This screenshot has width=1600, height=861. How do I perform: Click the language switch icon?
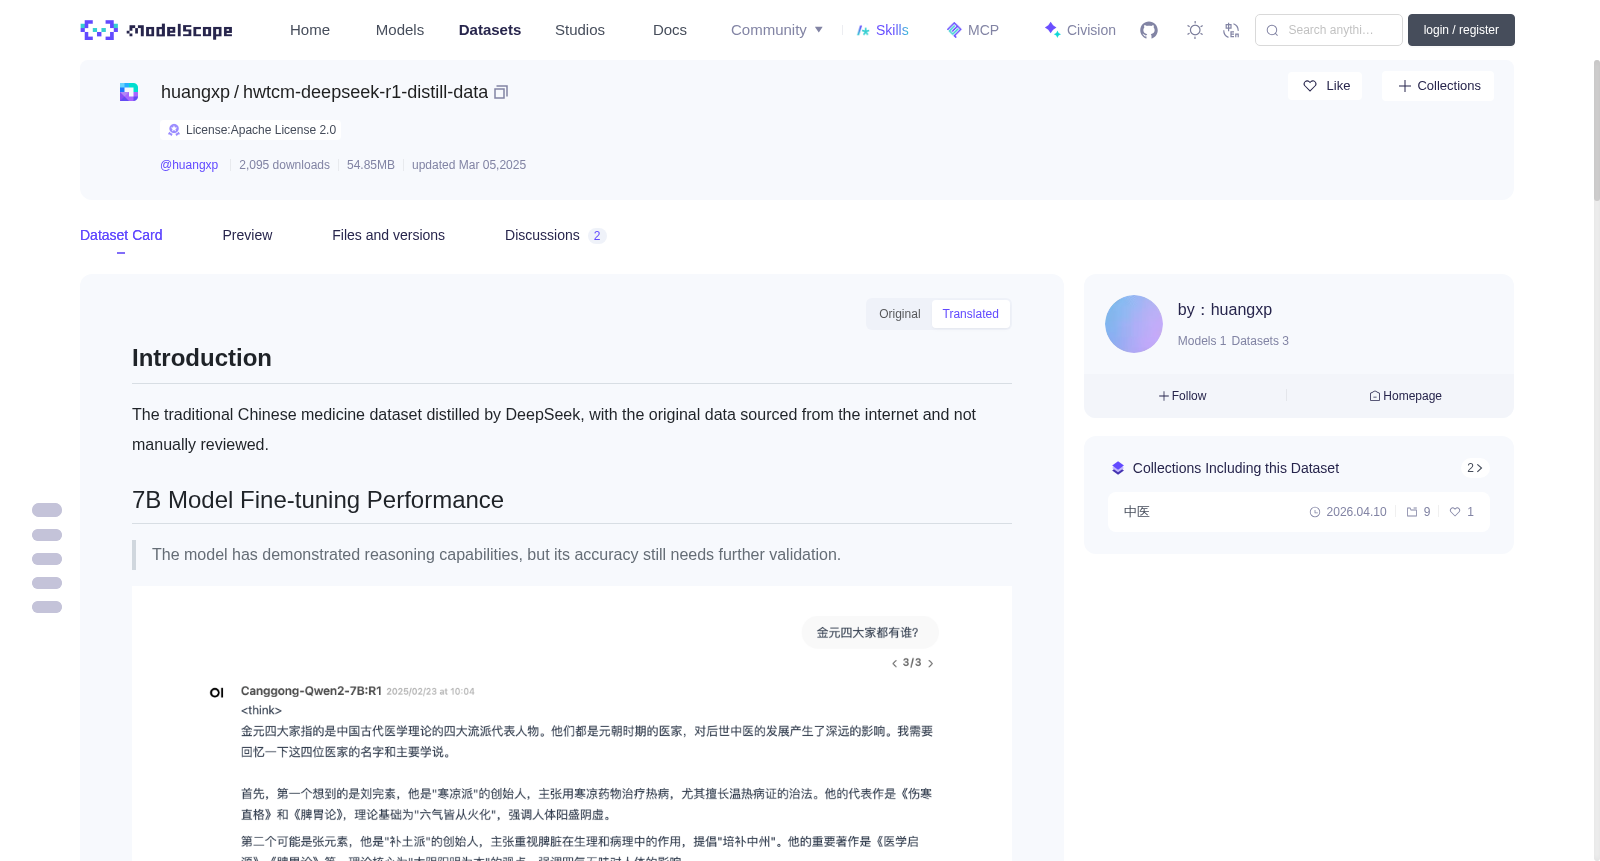[1231, 30]
